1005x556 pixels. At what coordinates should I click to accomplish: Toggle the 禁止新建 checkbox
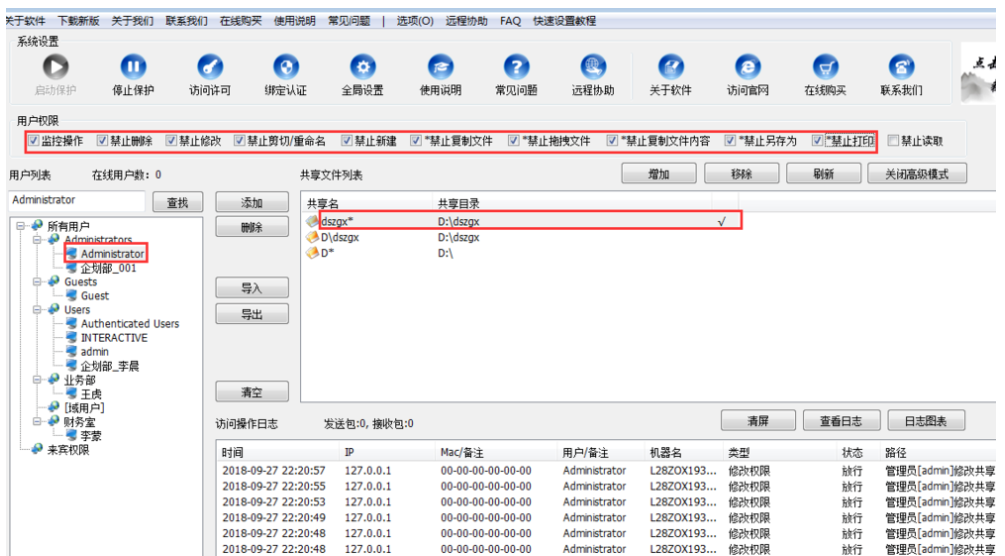tap(347, 140)
